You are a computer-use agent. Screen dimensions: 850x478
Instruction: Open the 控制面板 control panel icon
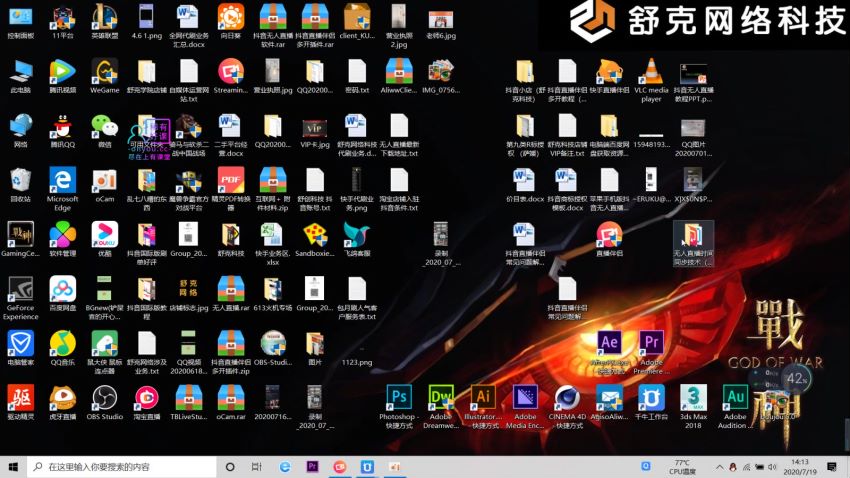21,17
